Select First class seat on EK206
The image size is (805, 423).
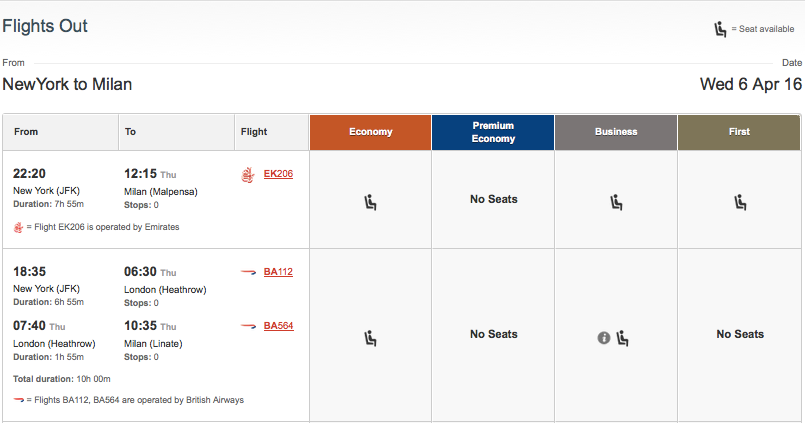click(x=740, y=202)
